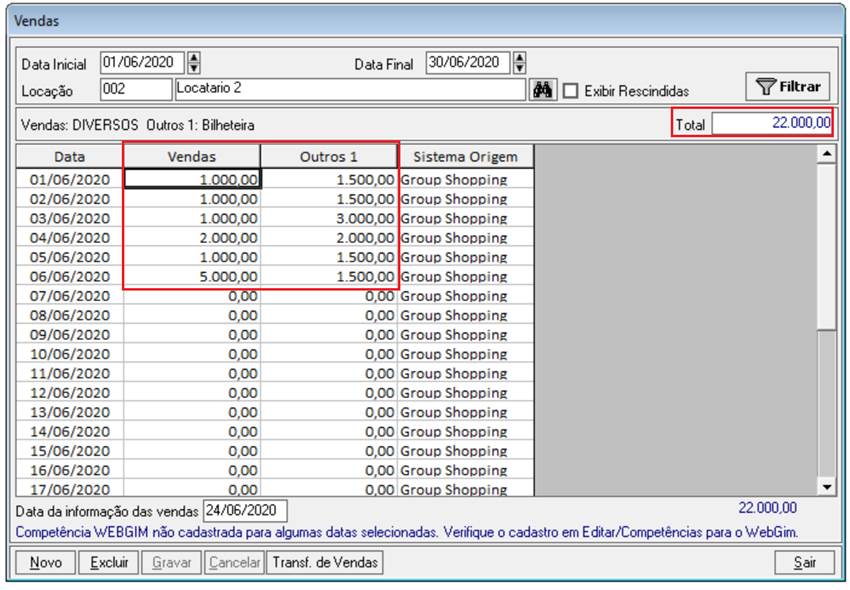The width and height of the screenshot is (850, 590).
Task: Click the Vendas: DIVERSOS Outros 1: Bilheteira label
Action: tap(138, 125)
